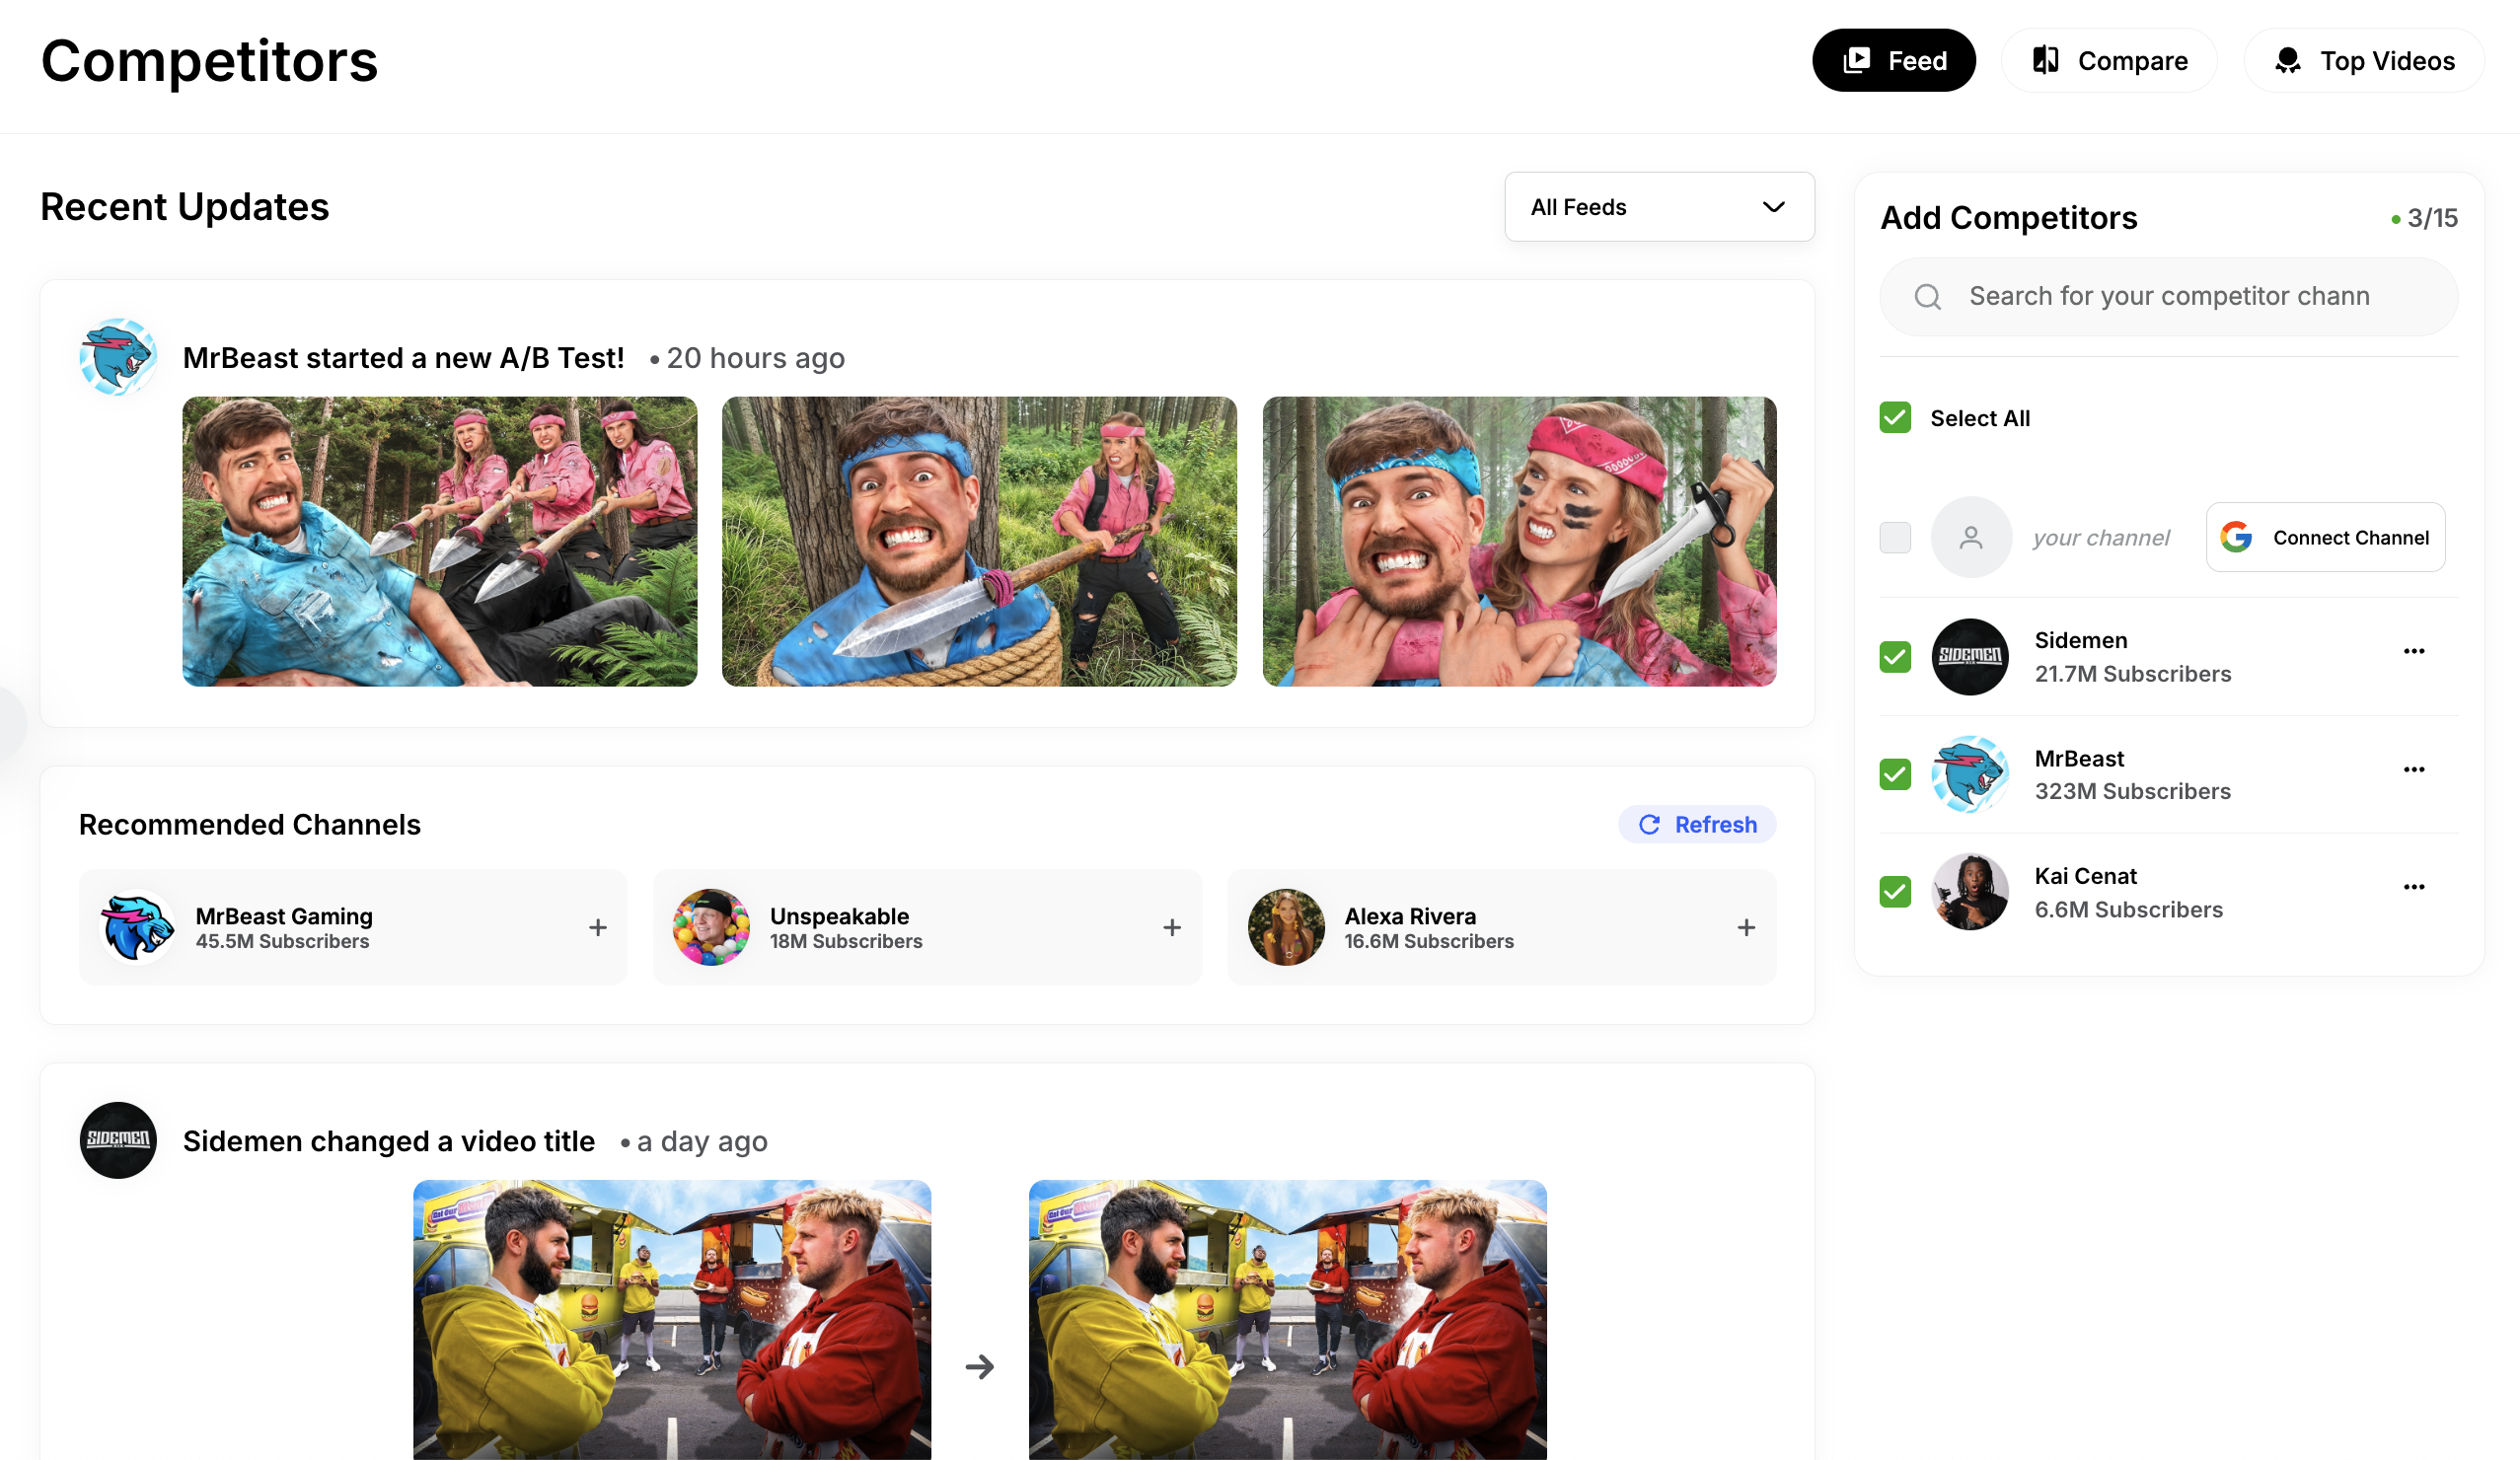Click the competitor search input field

pos(2168,296)
